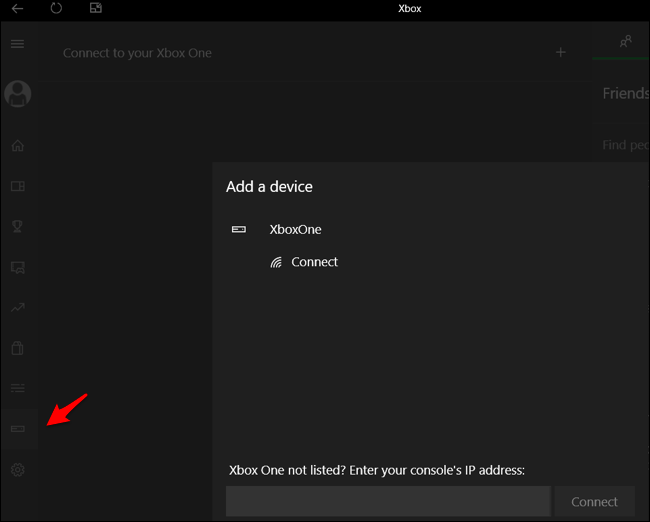
Task: Click the refresh icon in title bar
Action: (x=56, y=8)
